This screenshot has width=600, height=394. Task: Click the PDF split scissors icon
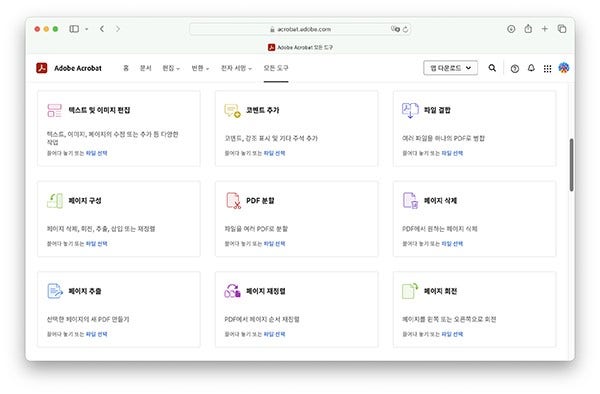click(233, 201)
